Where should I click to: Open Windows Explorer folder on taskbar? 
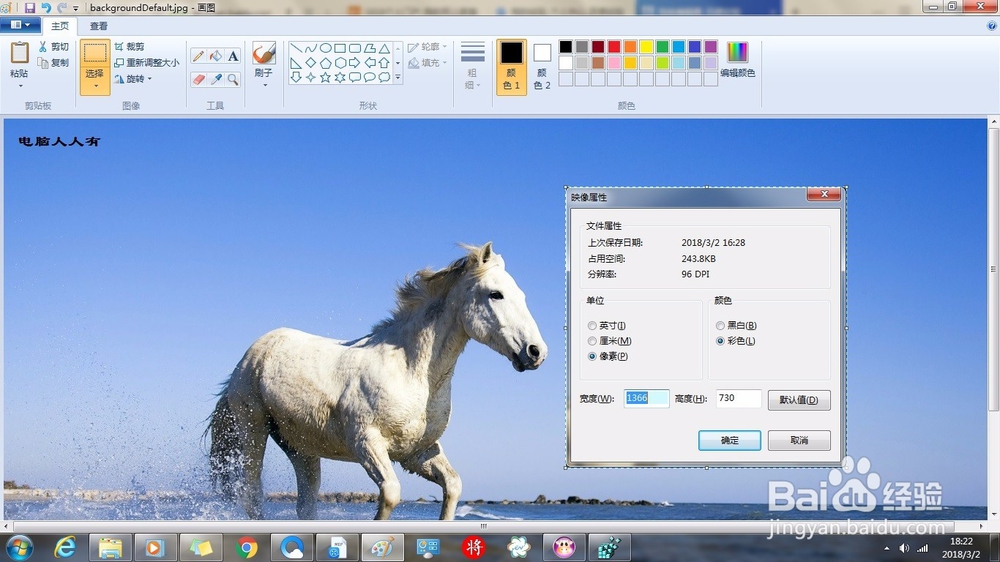(x=110, y=547)
